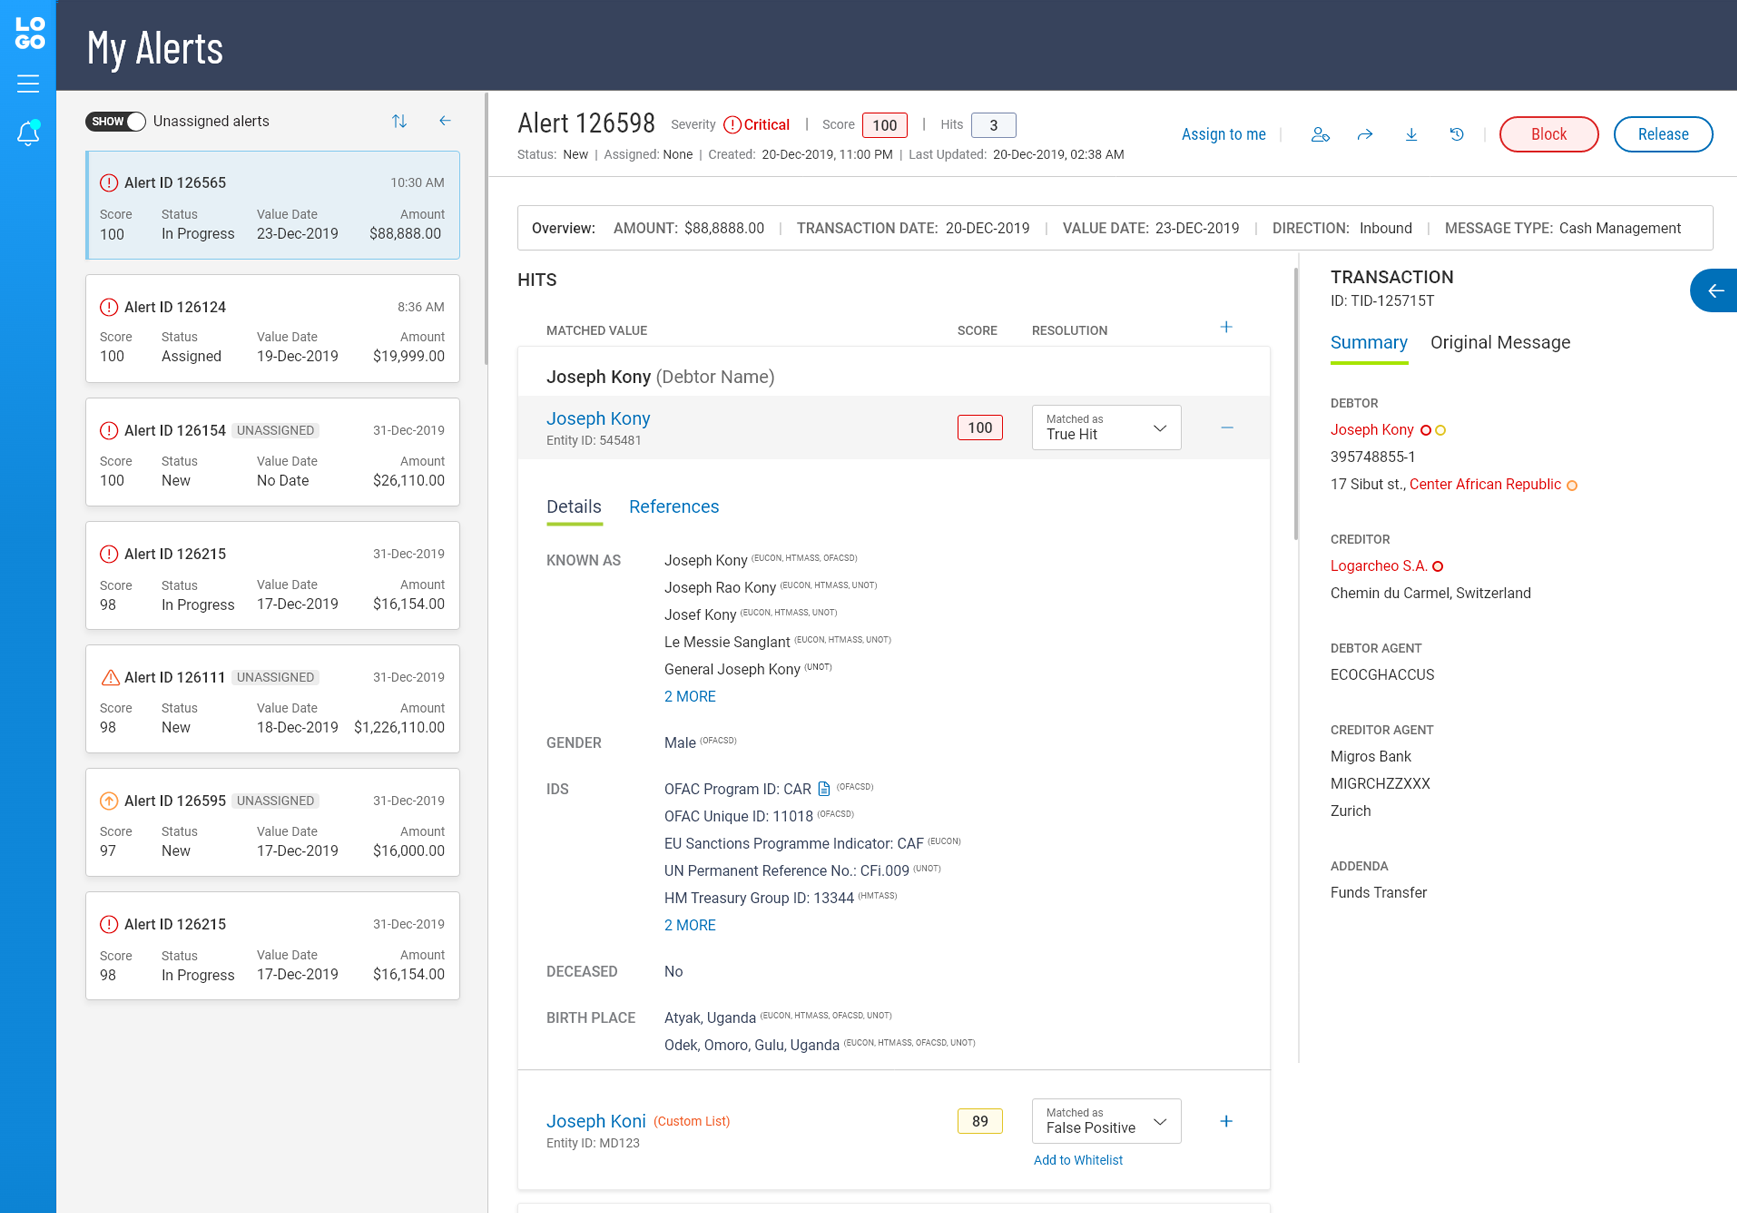This screenshot has width=1737, height=1213.
Task: Toggle the SHOW switch for unassigned alerts
Action: click(115, 121)
